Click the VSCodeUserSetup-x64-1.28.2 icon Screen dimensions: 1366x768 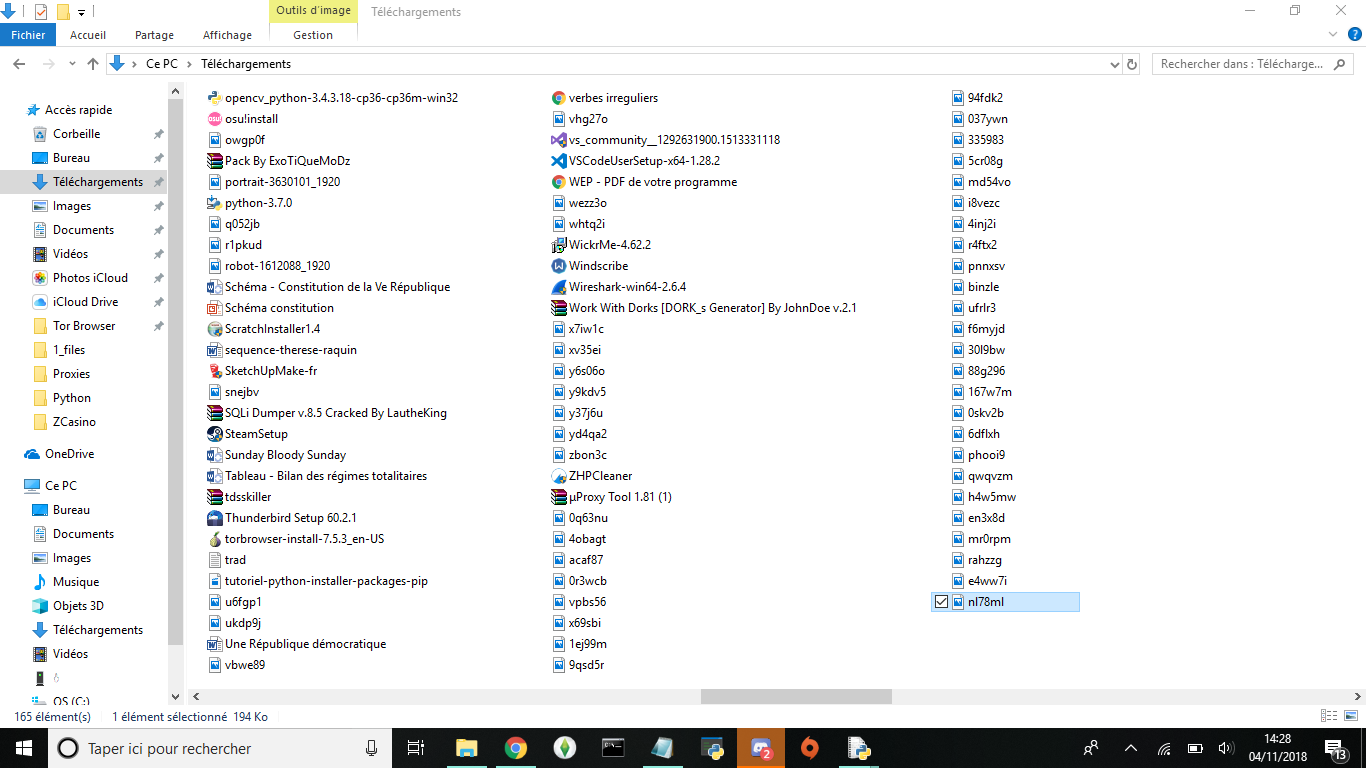559,161
